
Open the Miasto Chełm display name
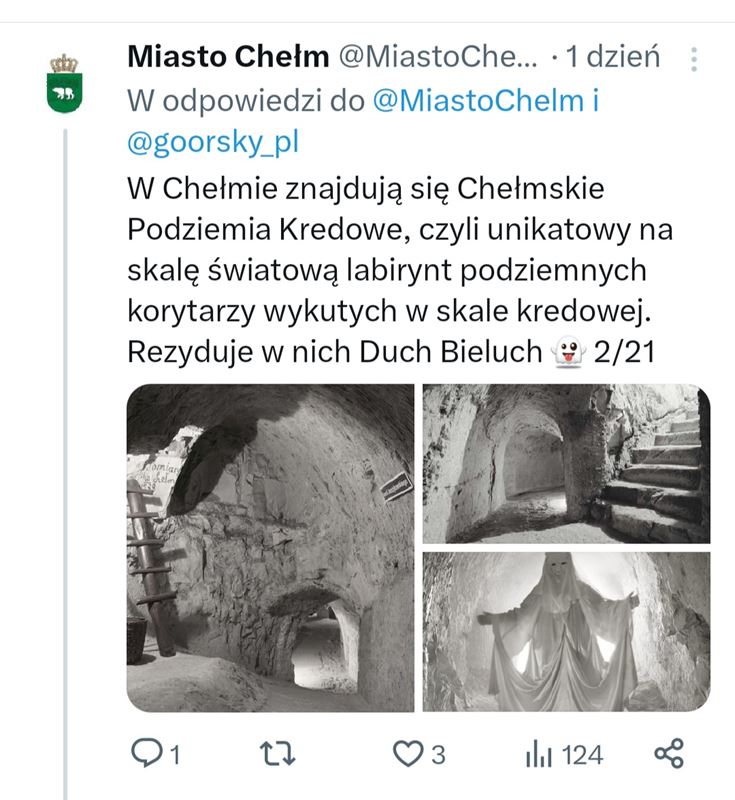tap(228, 57)
